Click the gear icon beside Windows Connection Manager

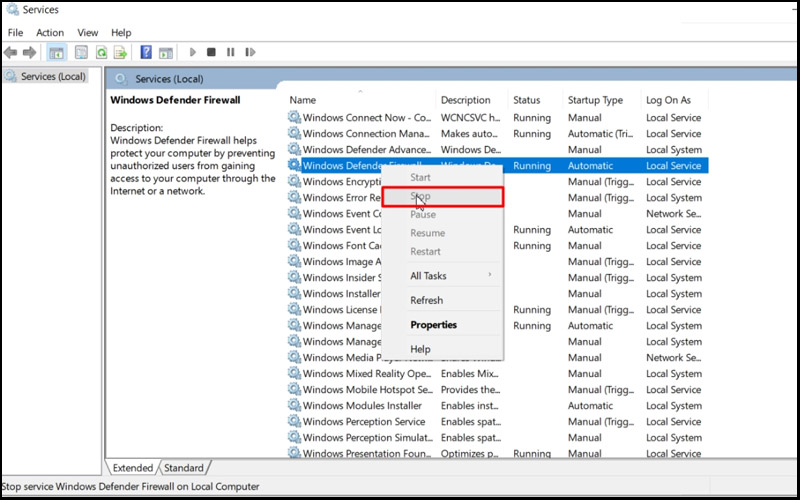pyautogui.click(x=294, y=133)
